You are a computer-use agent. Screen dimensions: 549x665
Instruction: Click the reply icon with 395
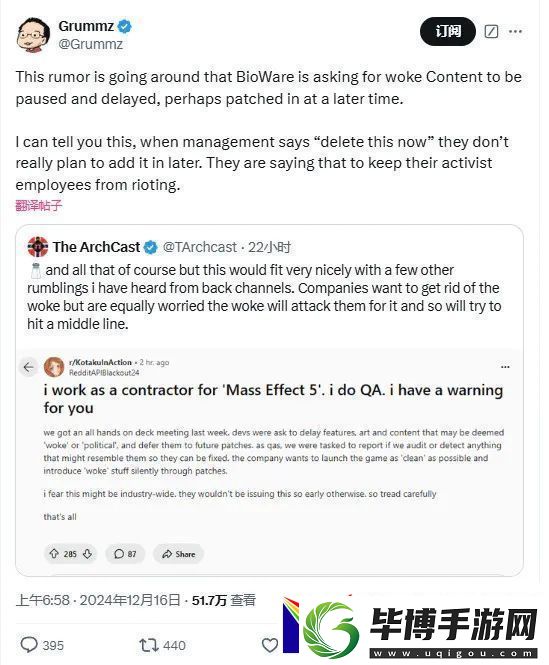[42, 645]
